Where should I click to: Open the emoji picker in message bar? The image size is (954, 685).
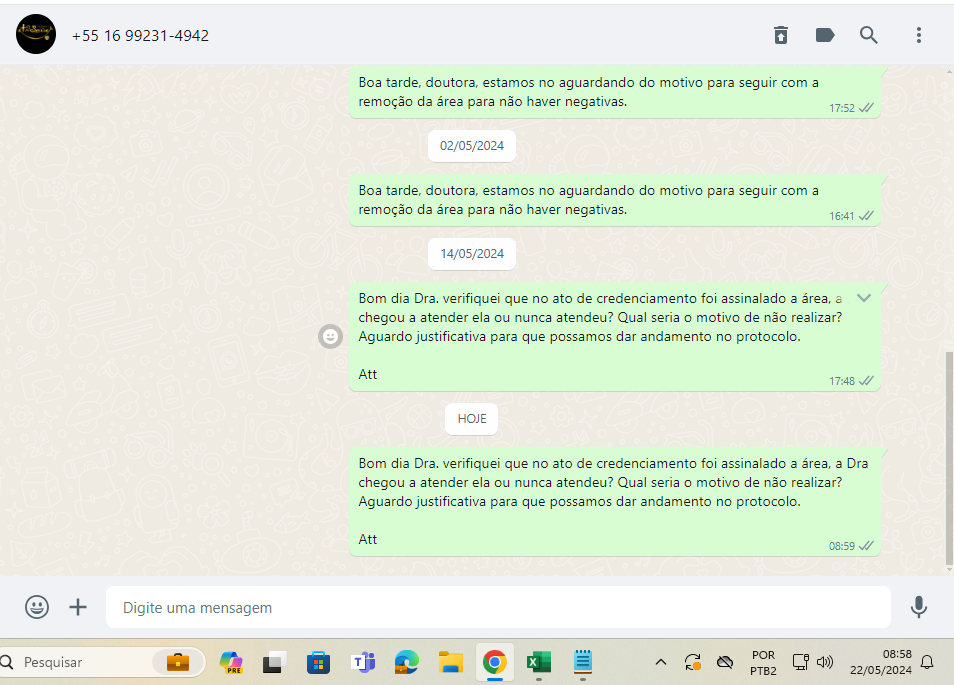point(37,607)
